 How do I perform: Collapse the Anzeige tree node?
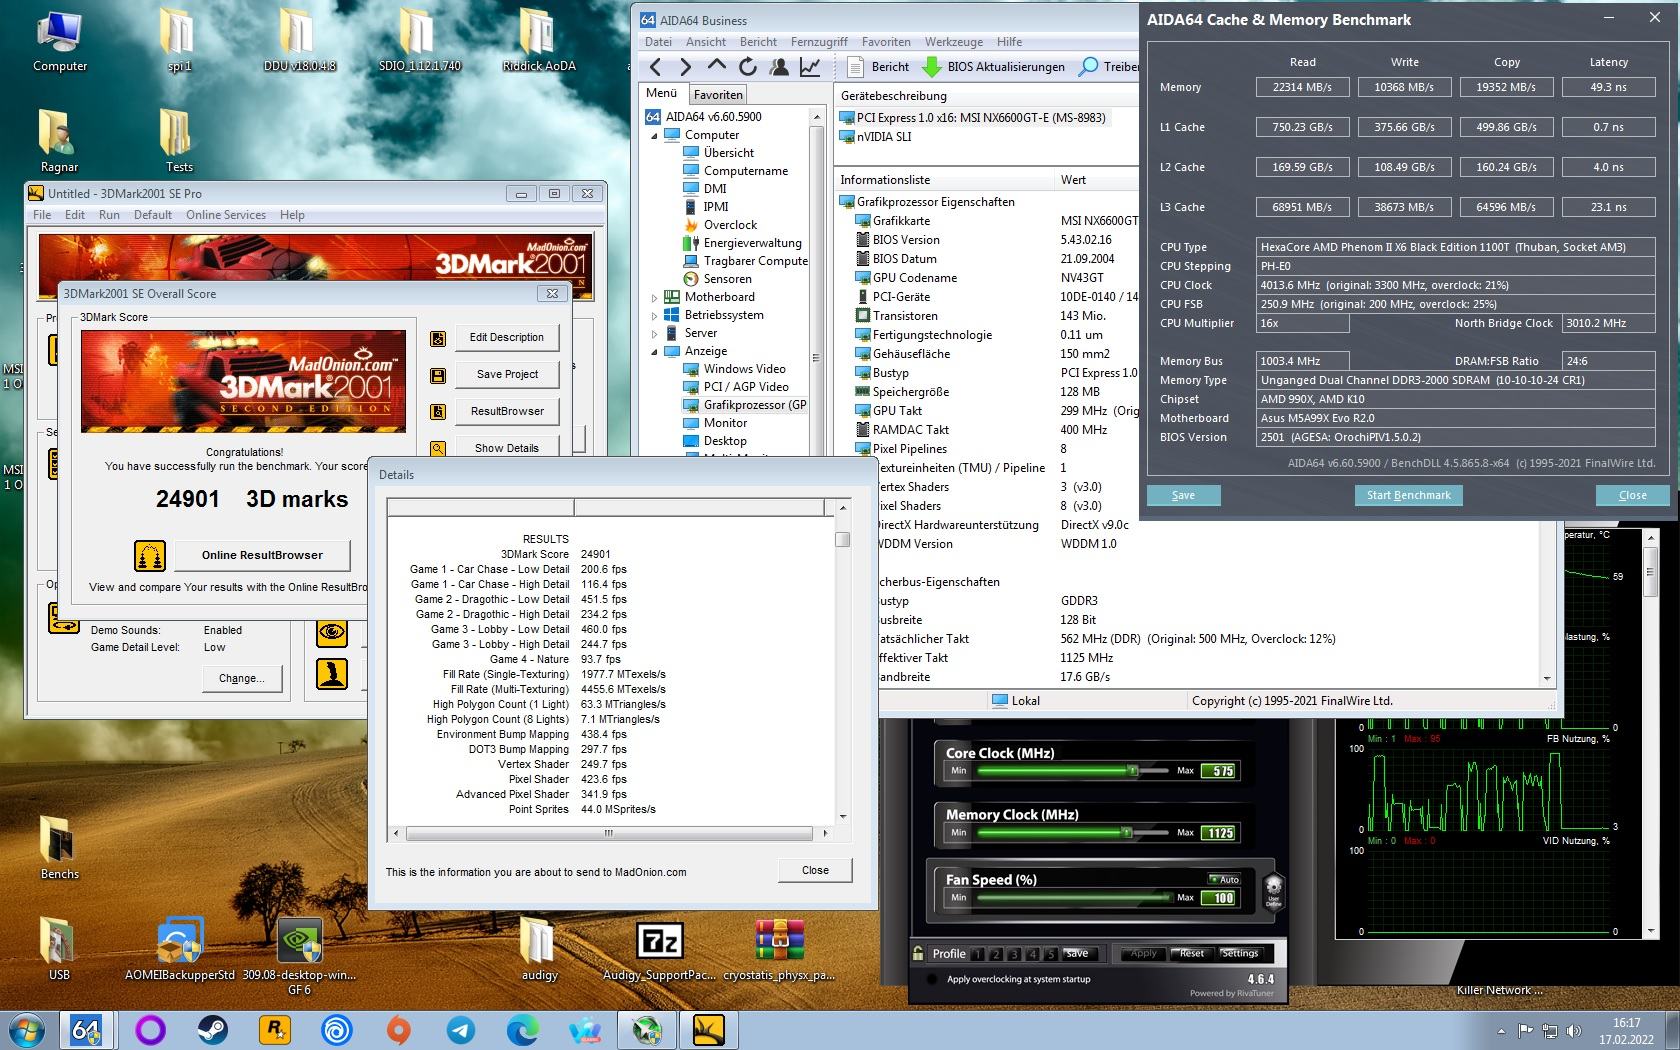pos(655,351)
